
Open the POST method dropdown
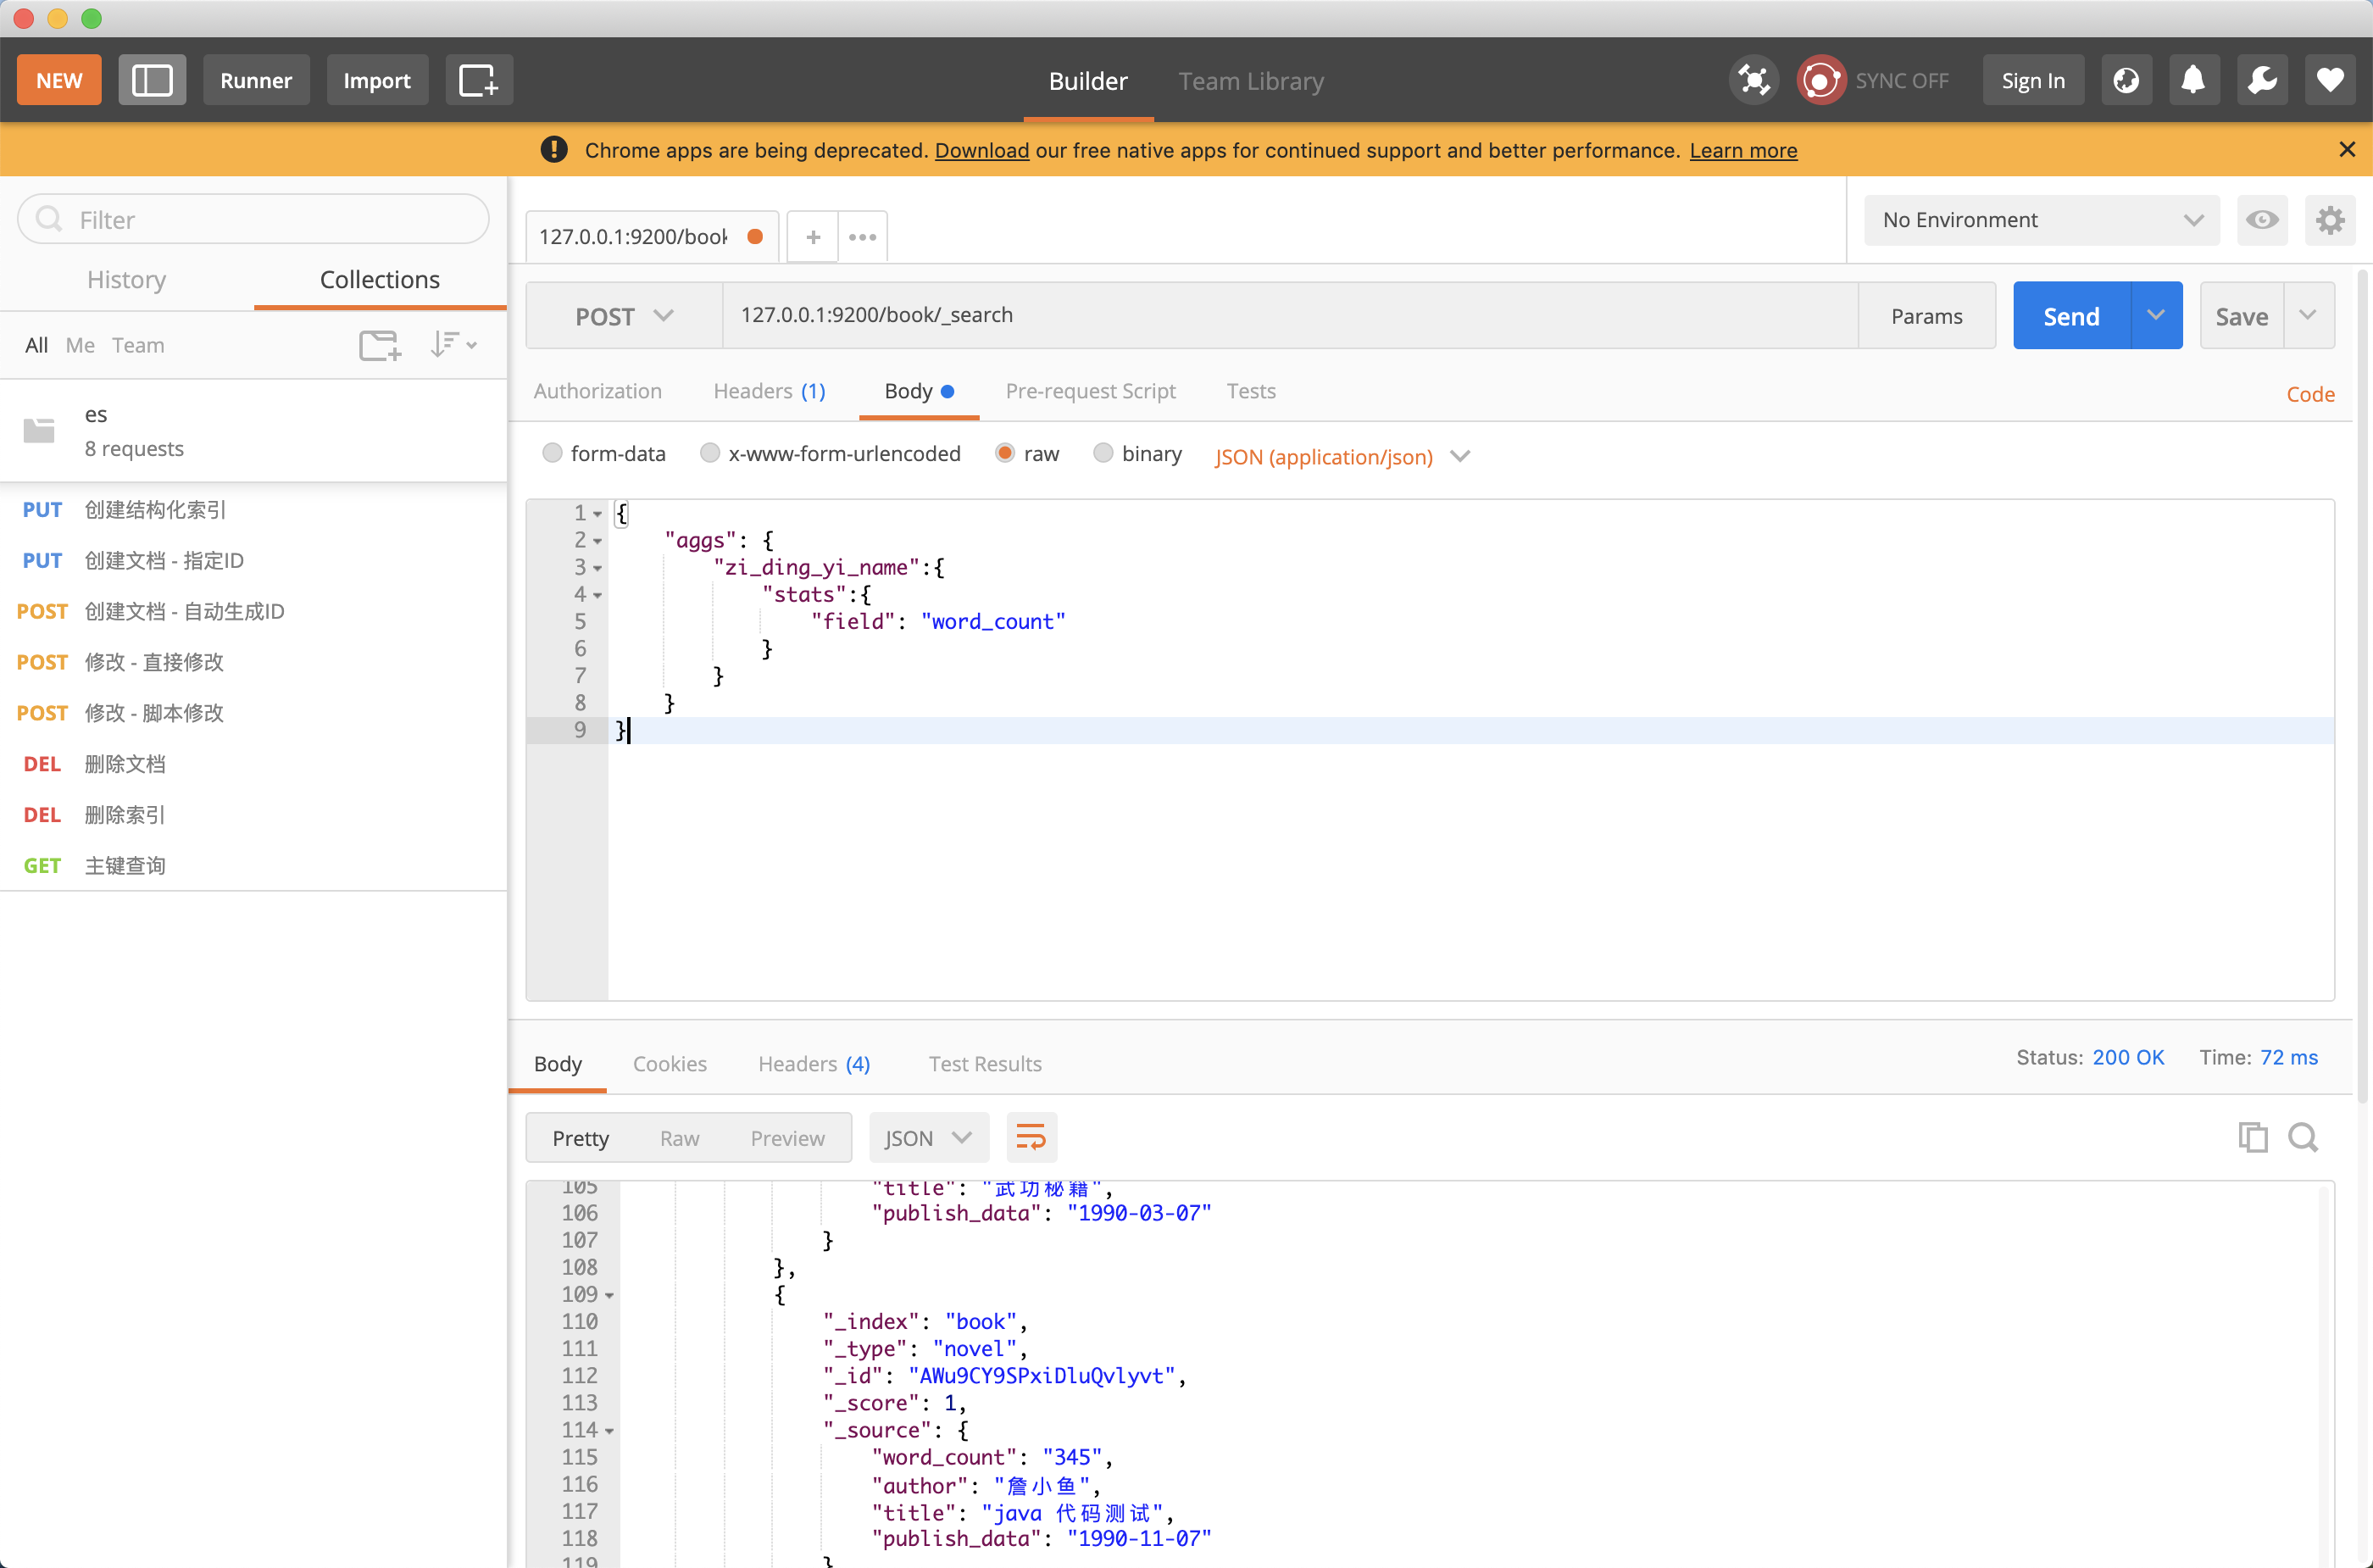(623, 316)
